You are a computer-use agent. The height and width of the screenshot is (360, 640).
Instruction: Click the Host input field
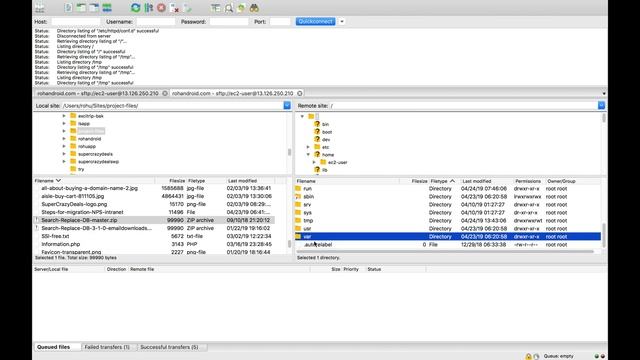(76, 22)
